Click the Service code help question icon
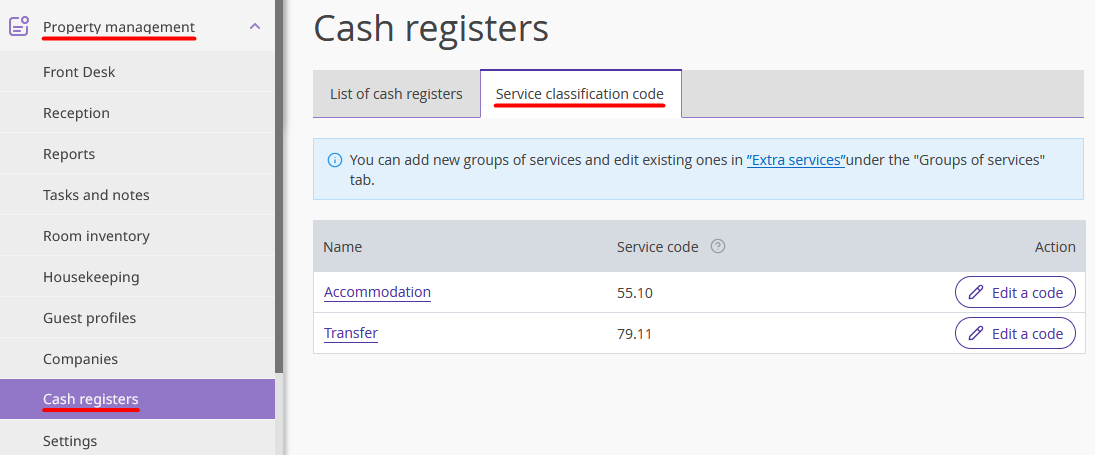The height and width of the screenshot is (455, 1095). tap(718, 246)
